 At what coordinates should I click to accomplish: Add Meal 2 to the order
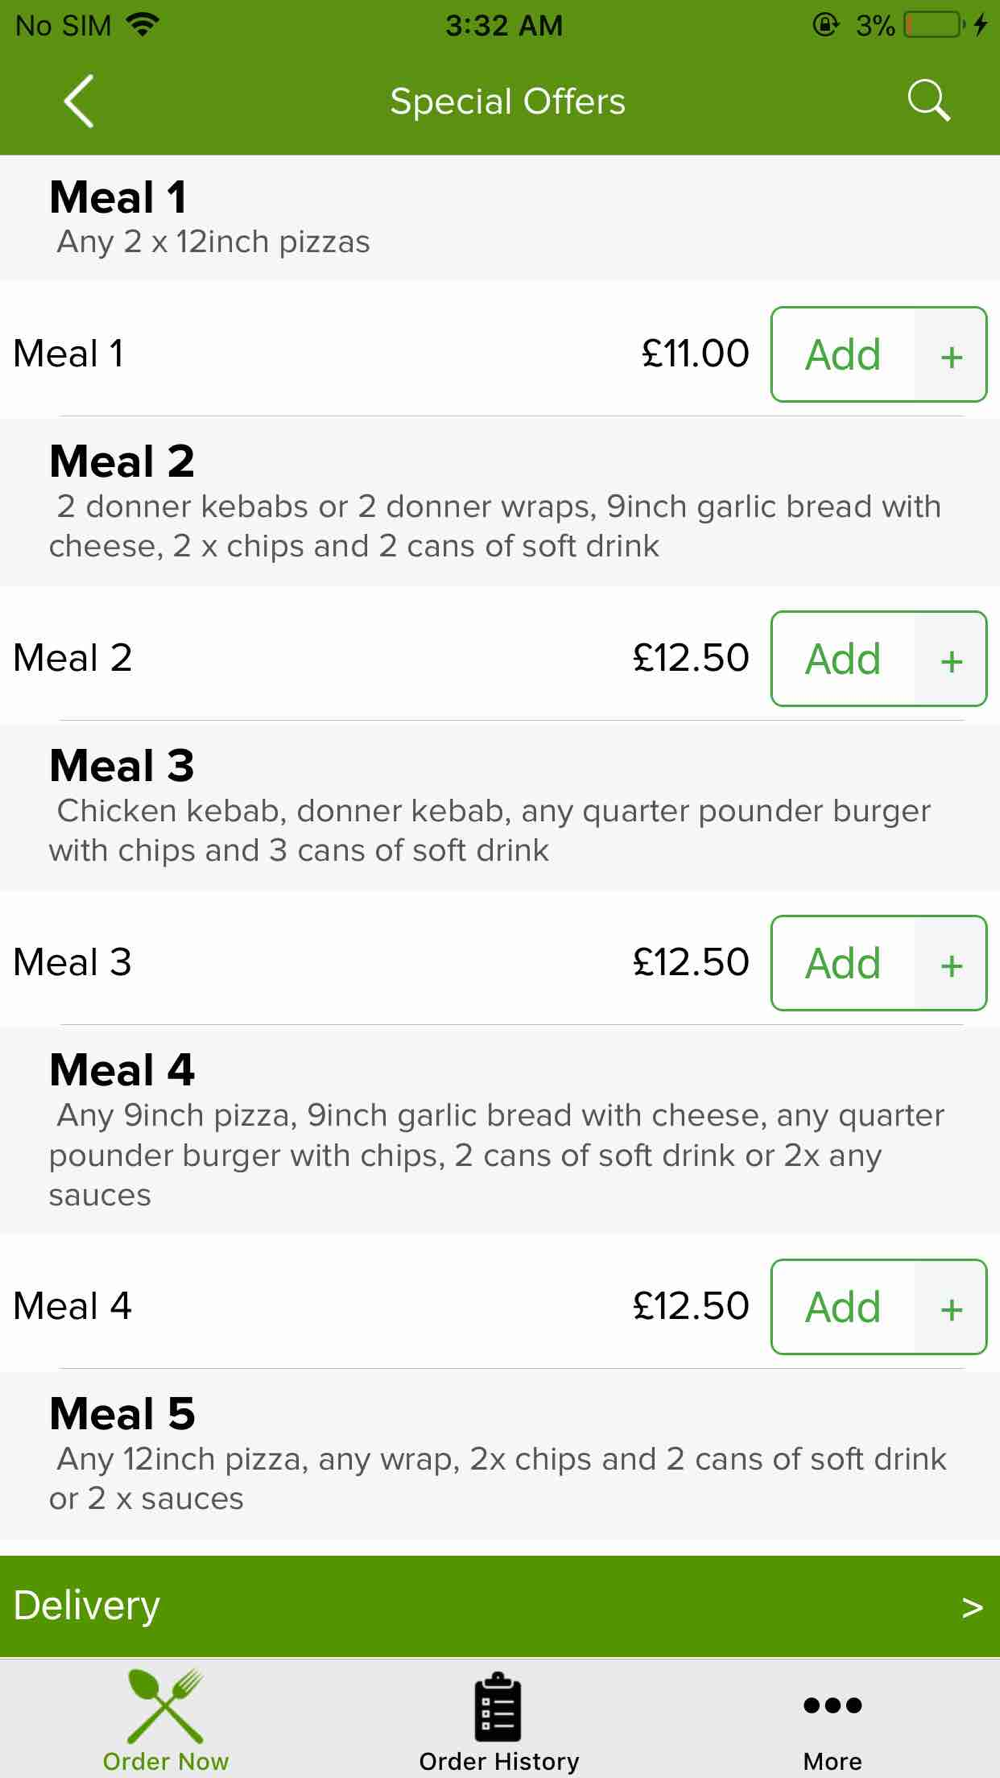click(x=843, y=659)
